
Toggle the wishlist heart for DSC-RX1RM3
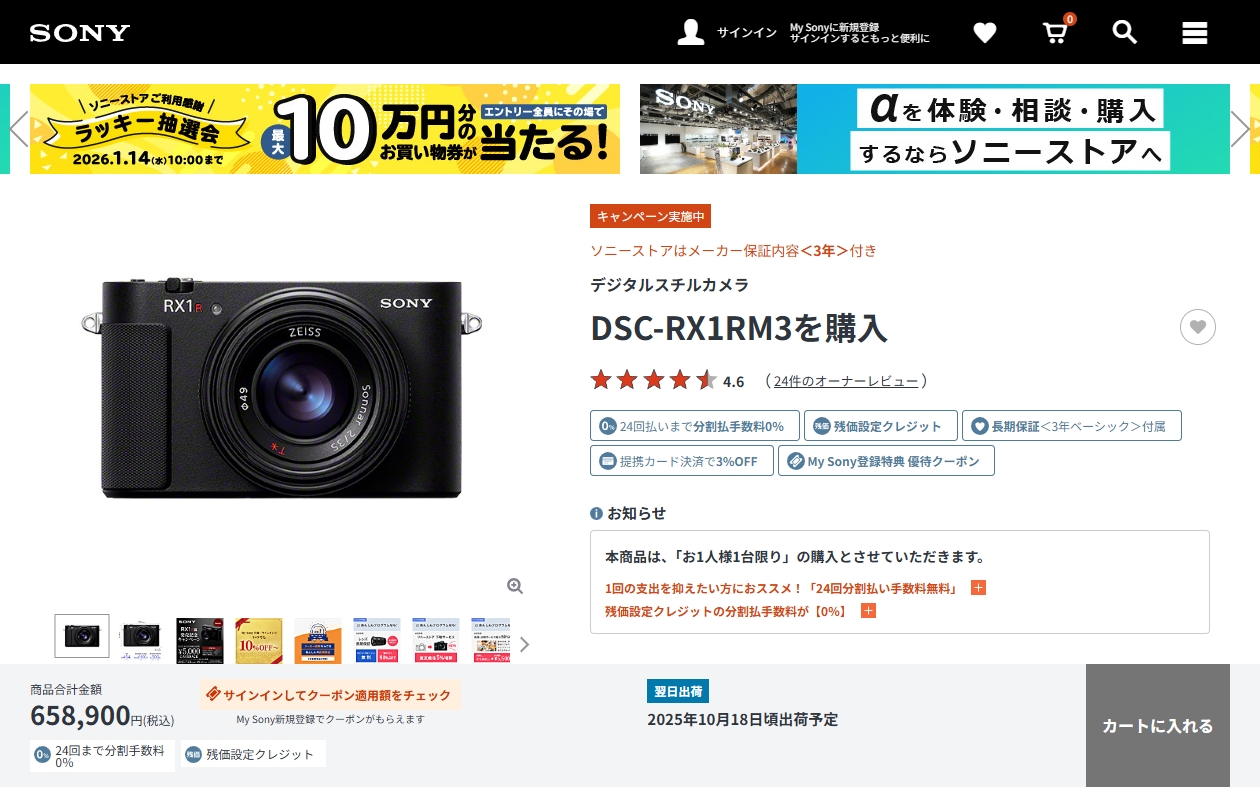pyautogui.click(x=1197, y=327)
